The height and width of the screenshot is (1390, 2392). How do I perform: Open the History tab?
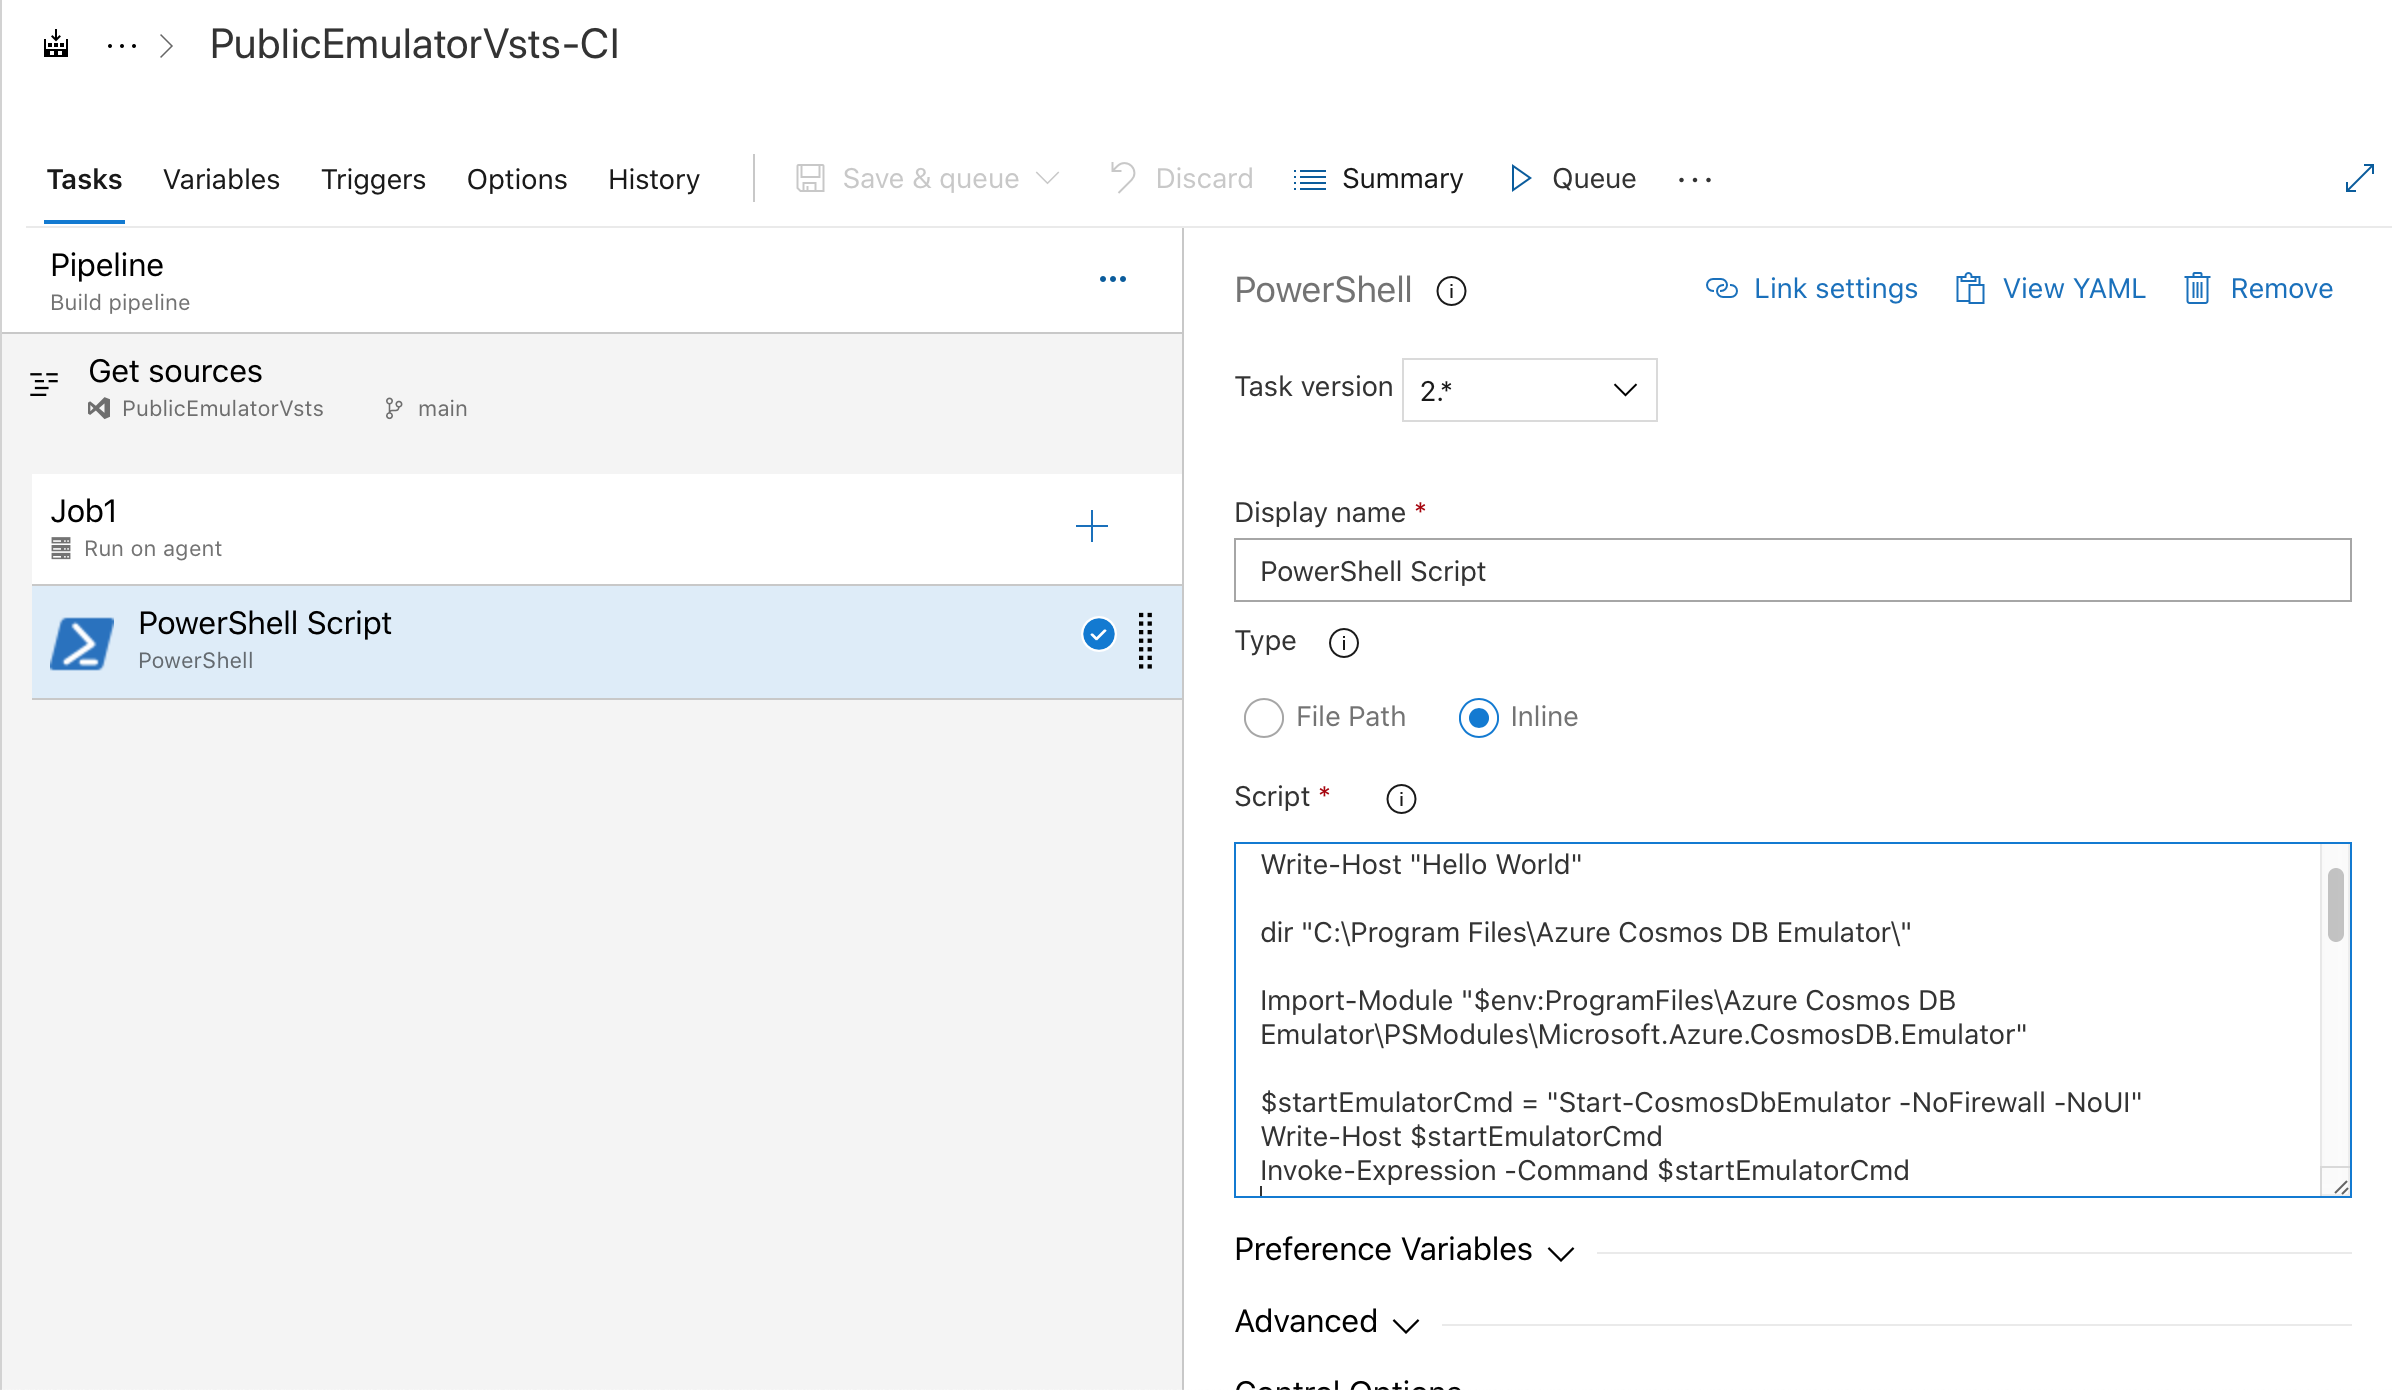(653, 179)
